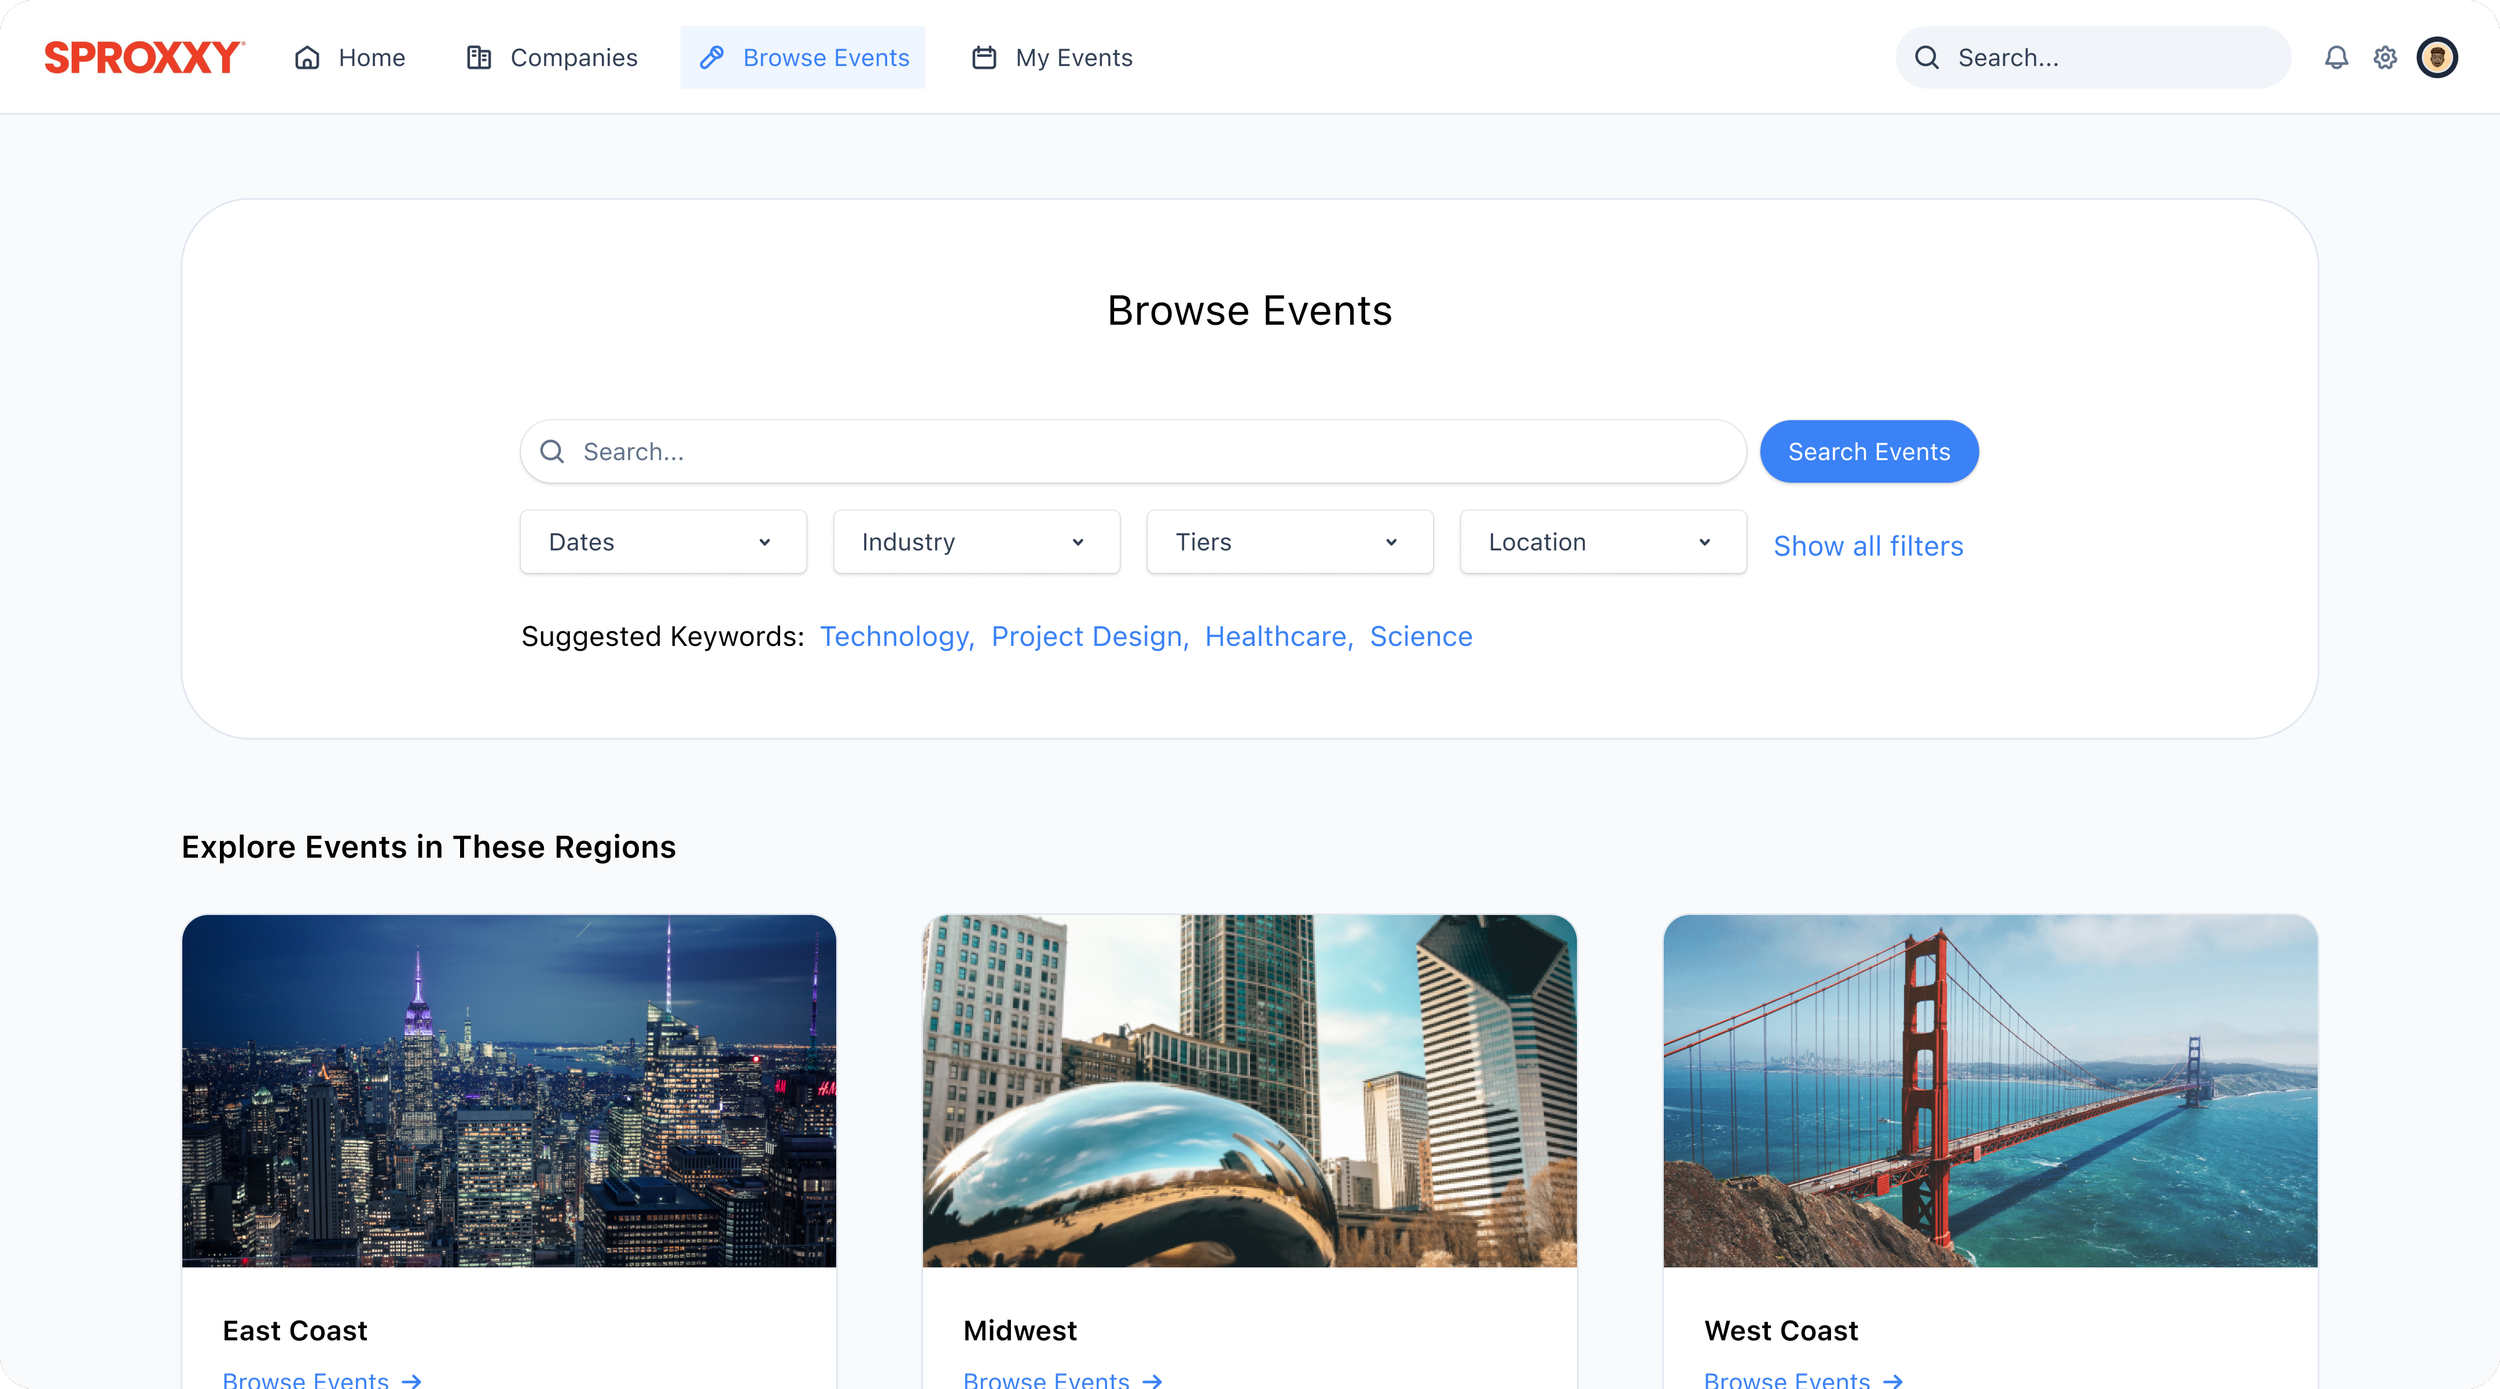Open the settings gear icon
Viewport: 2500px width, 1389px height.
[x=2385, y=57]
